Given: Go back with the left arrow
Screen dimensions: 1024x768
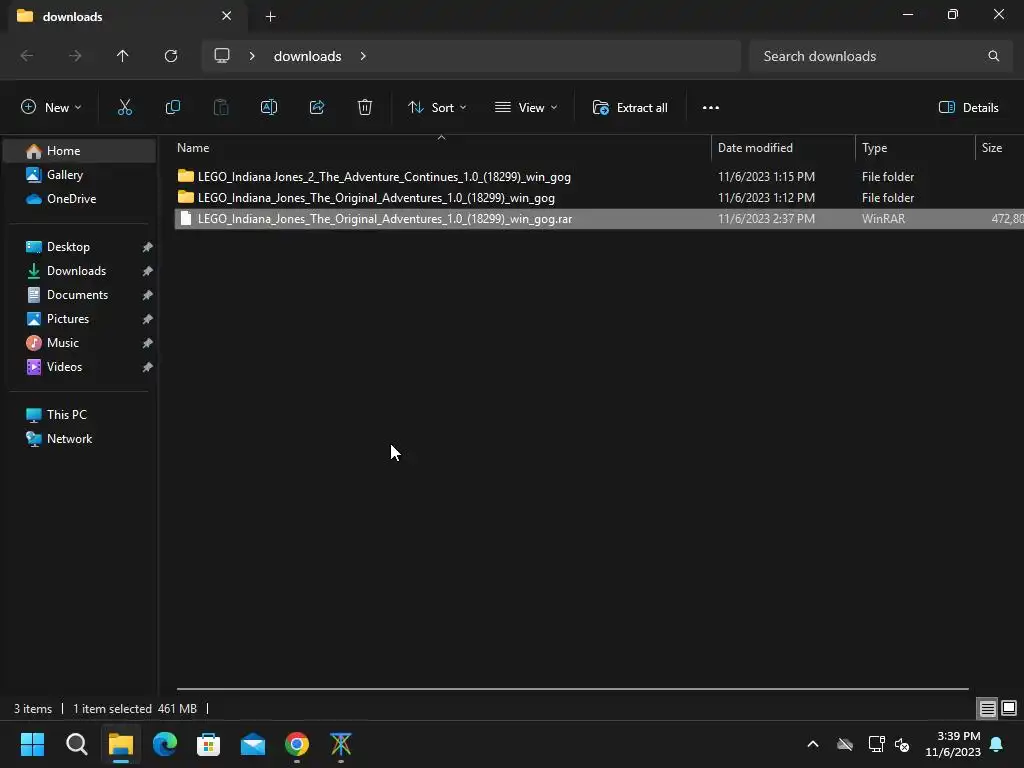Looking at the screenshot, I should coord(27,56).
